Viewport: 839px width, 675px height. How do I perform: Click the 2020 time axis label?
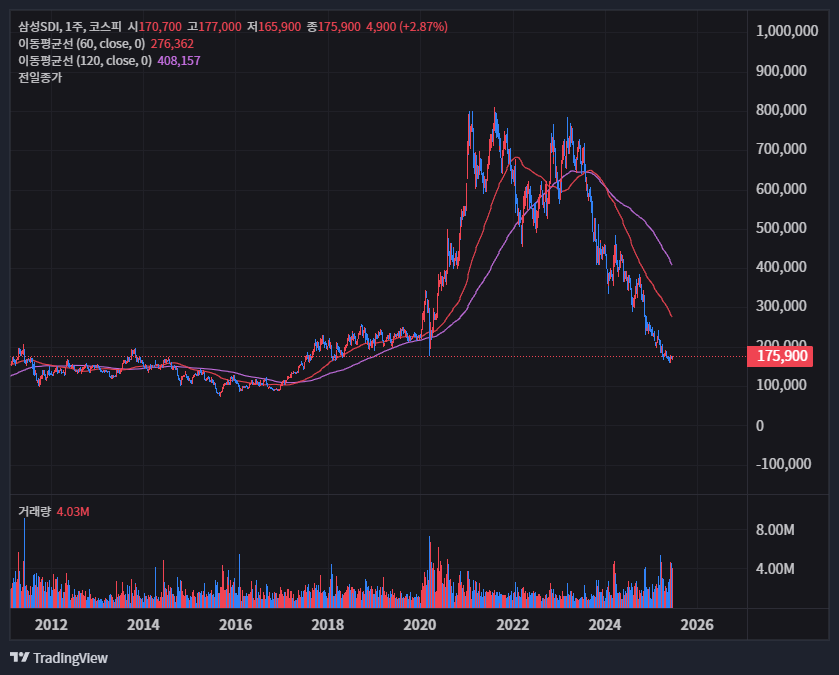[x=420, y=625]
